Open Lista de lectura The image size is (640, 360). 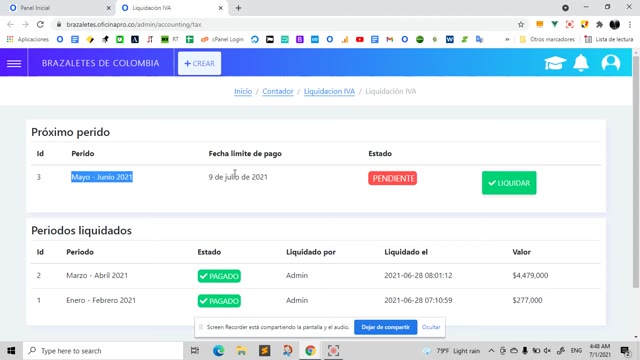(x=609, y=39)
